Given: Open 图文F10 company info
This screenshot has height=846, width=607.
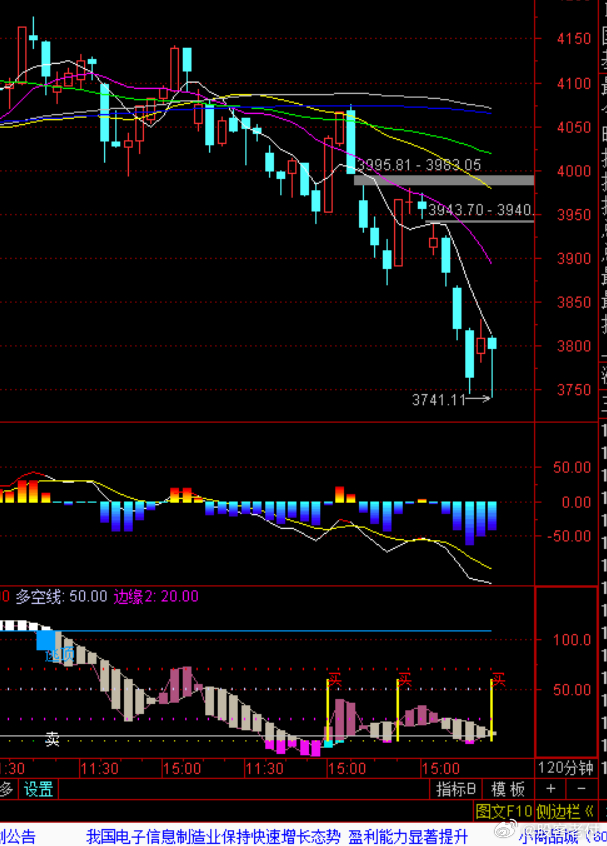Looking at the screenshot, I should pyautogui.click(x=503, y=811).
